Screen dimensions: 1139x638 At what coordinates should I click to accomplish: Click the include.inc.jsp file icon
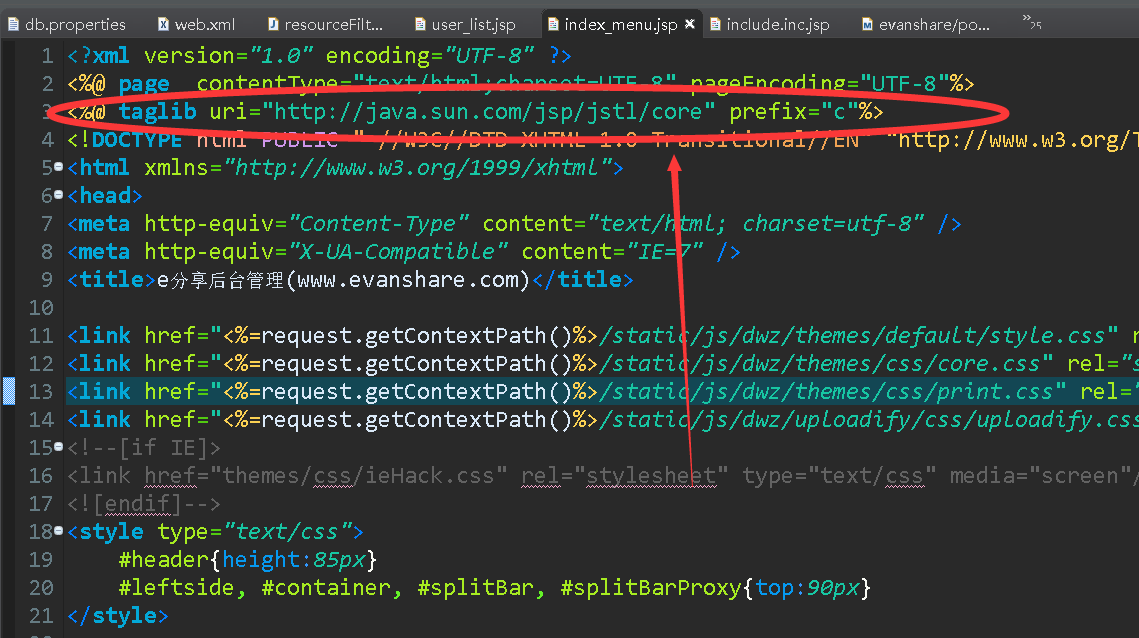[x=715, y=25]
